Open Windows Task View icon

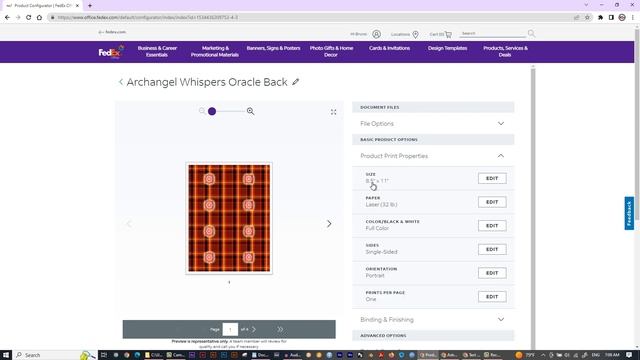(104, 355)
